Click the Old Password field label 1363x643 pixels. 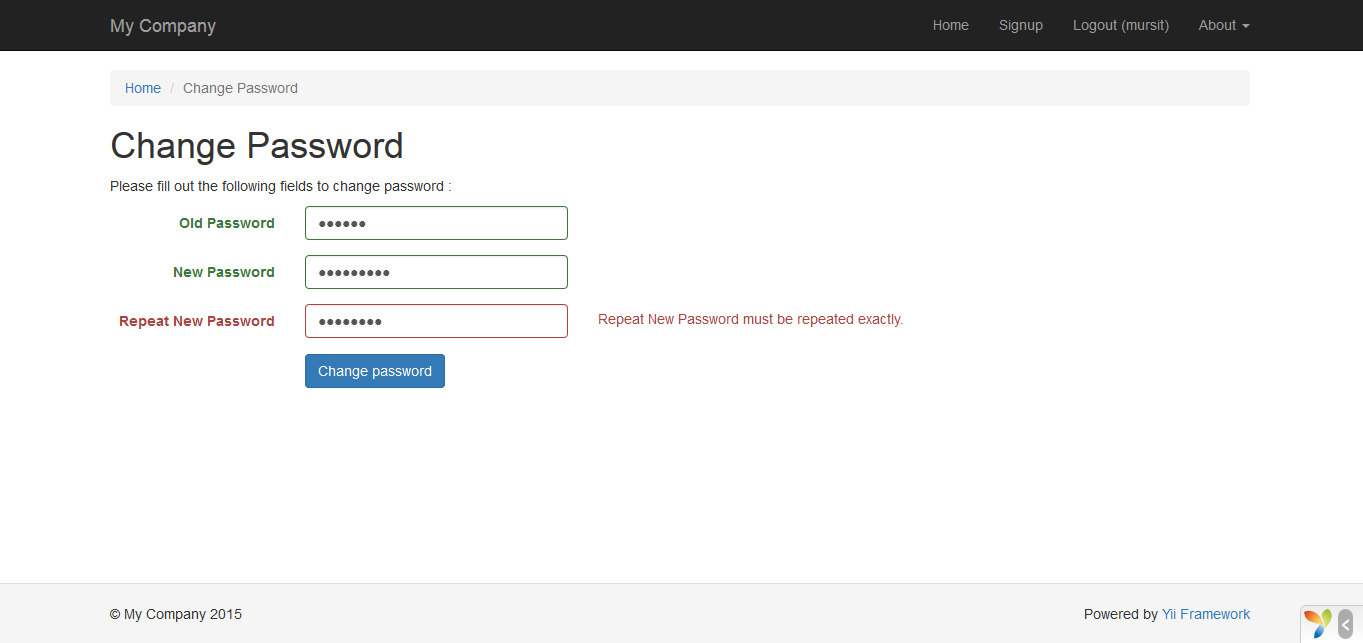226,223
